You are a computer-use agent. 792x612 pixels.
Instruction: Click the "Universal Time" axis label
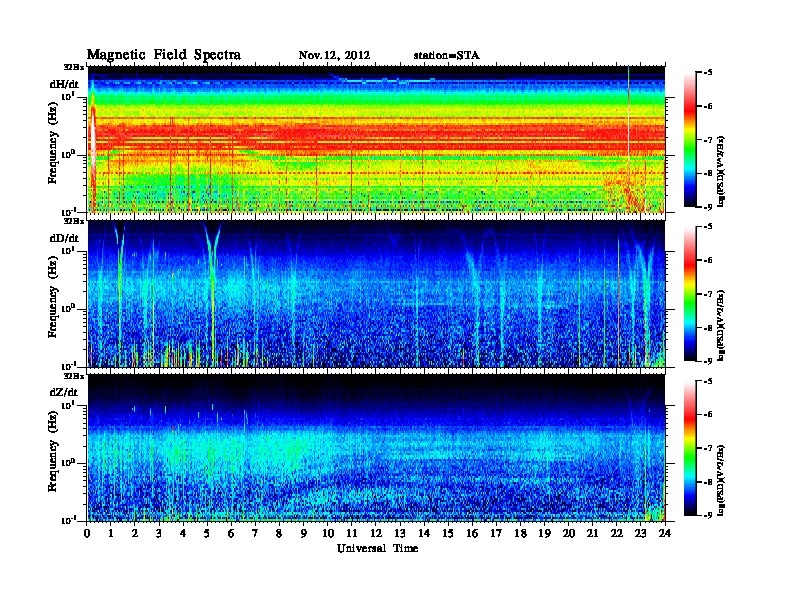click(377, 548)
